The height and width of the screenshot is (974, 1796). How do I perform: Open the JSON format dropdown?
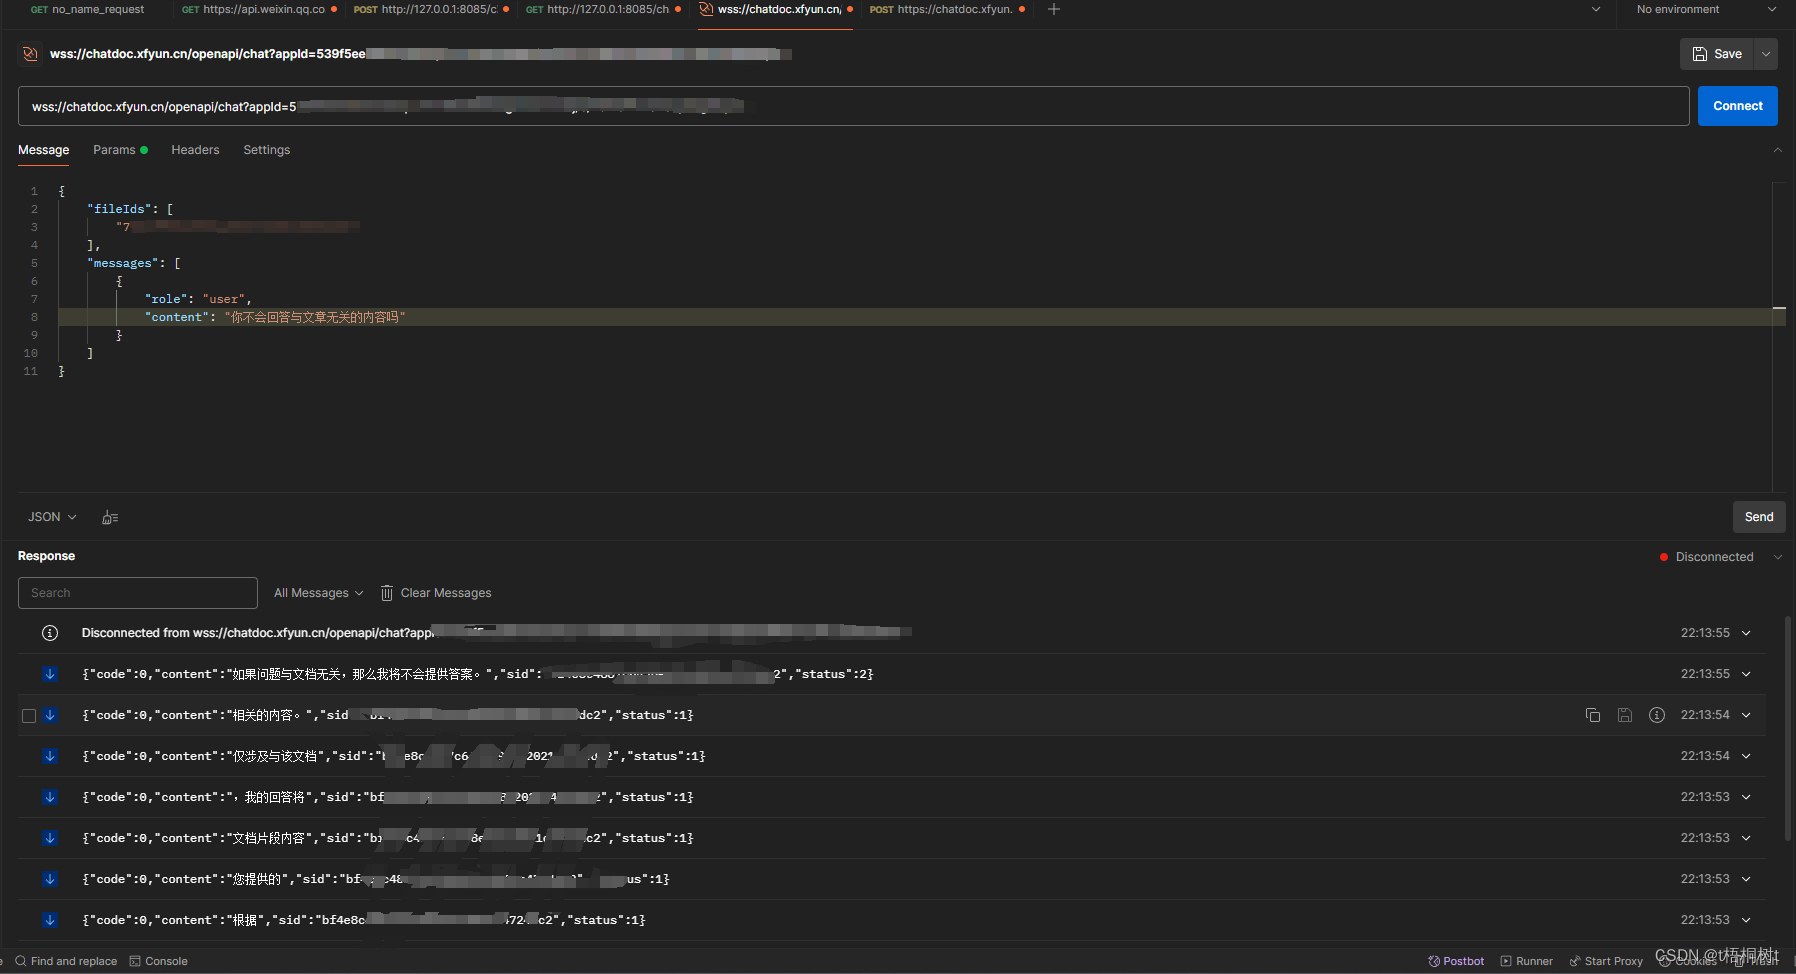52,517
